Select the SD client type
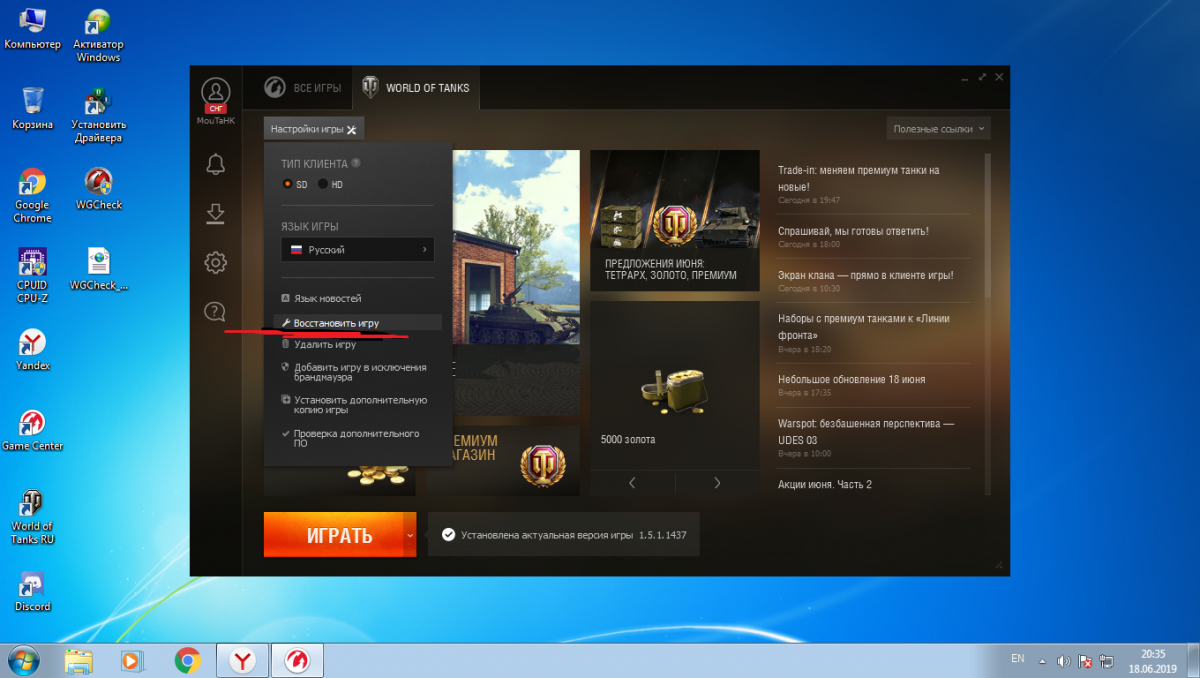Screen dimensions: 1200x678 point(295,184)
